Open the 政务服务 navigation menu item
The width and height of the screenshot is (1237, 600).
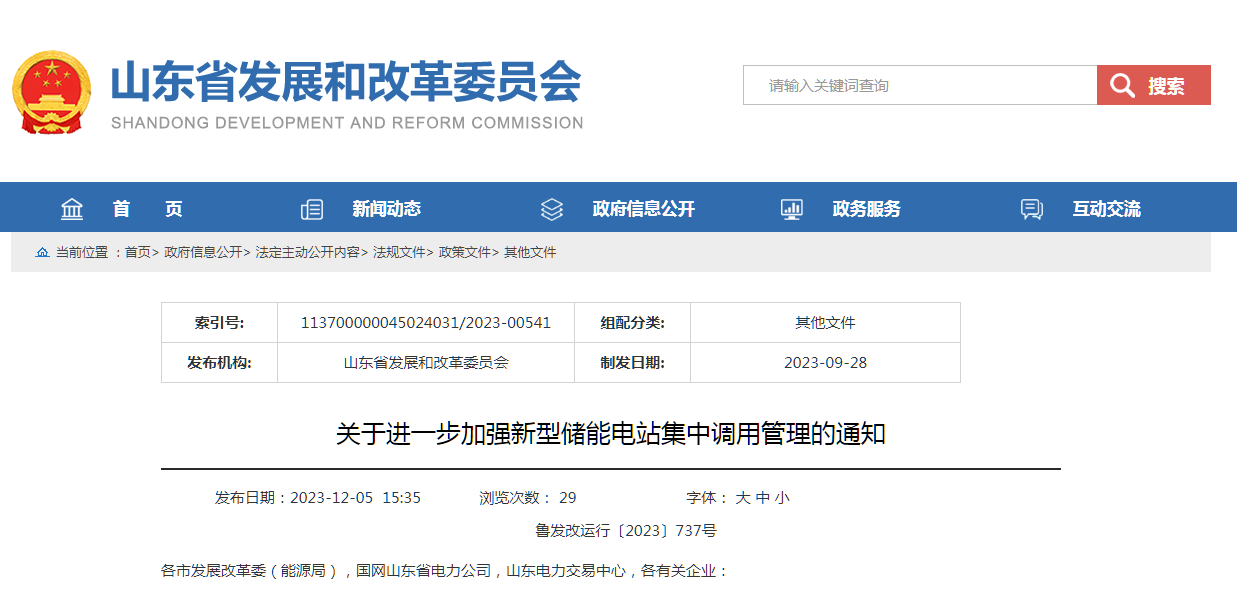pyautogui.click(x=866, y=209)
